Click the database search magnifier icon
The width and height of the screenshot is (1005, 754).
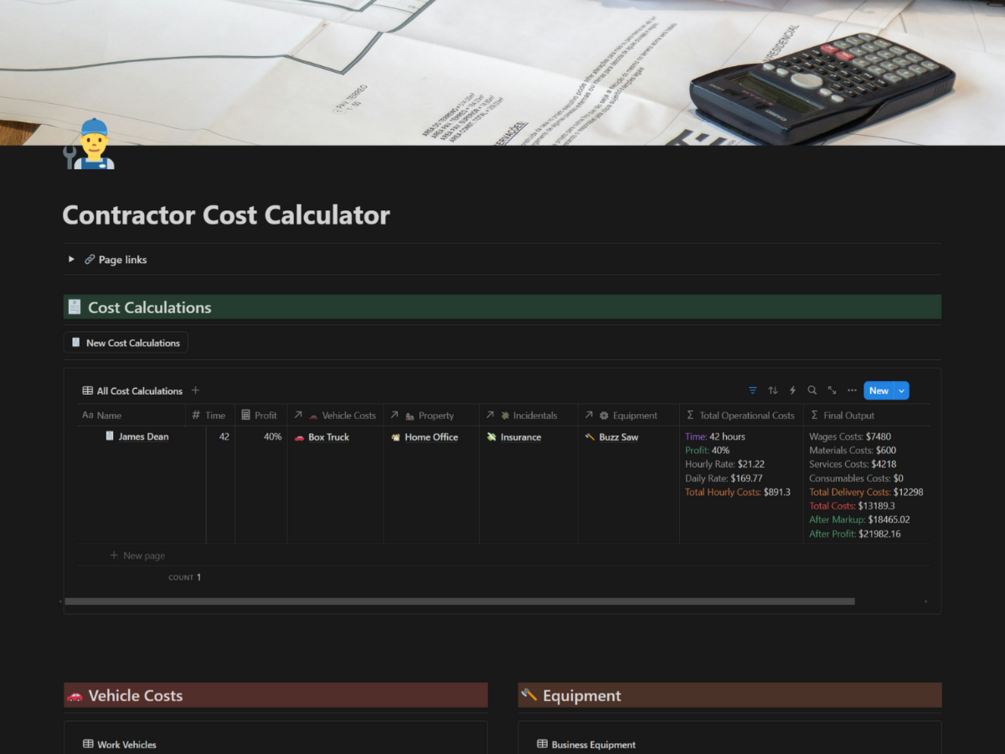point(812,390)
